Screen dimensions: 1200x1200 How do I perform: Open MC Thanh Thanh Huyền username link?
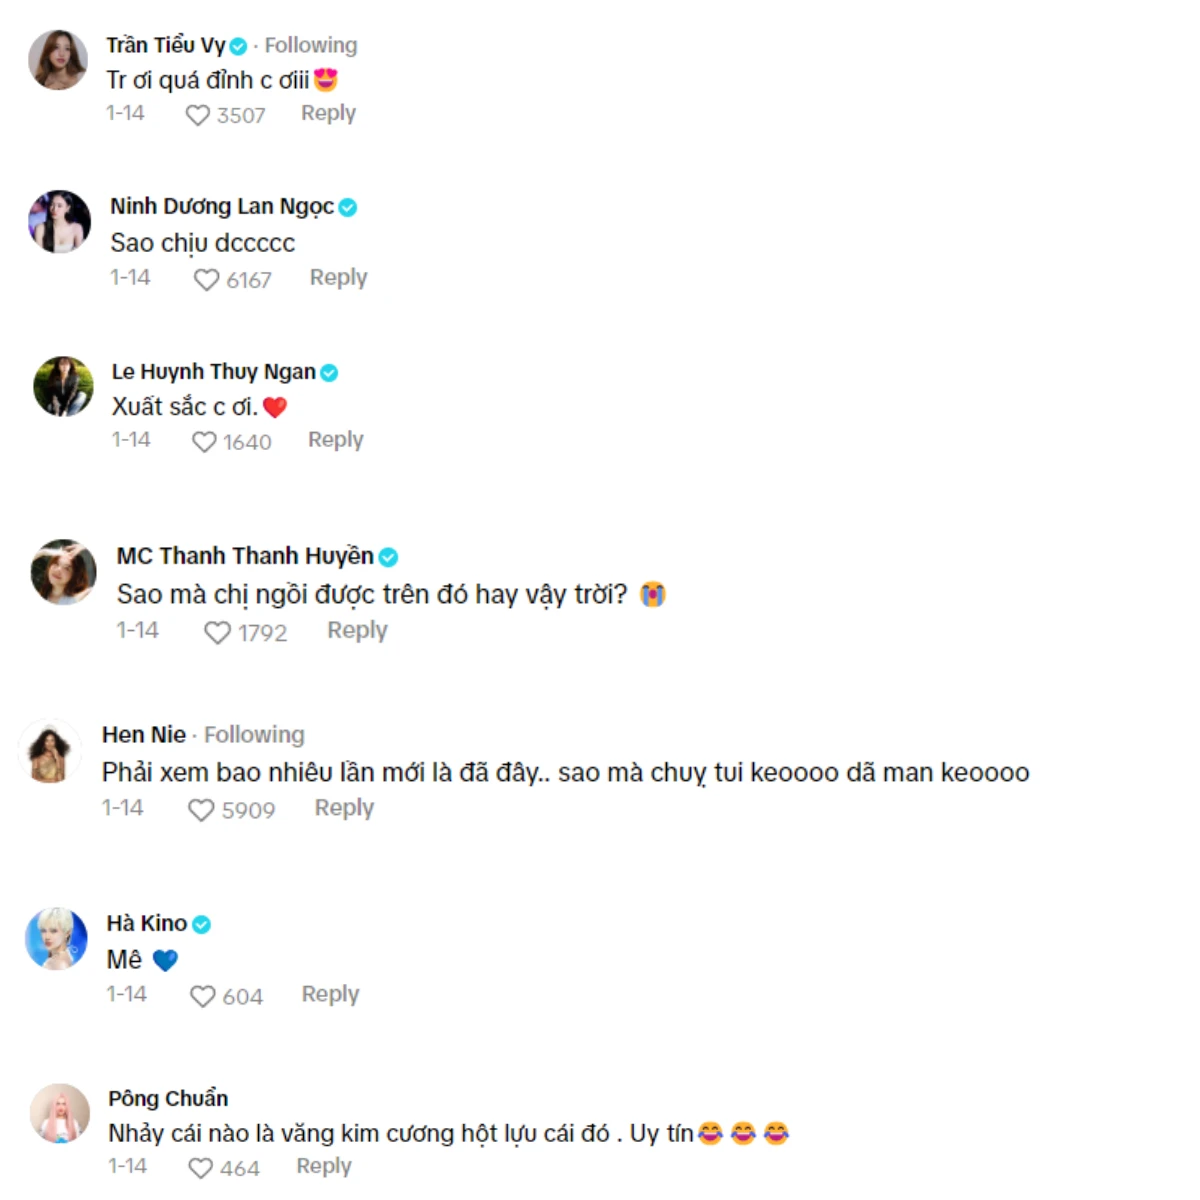pos(245,556)
